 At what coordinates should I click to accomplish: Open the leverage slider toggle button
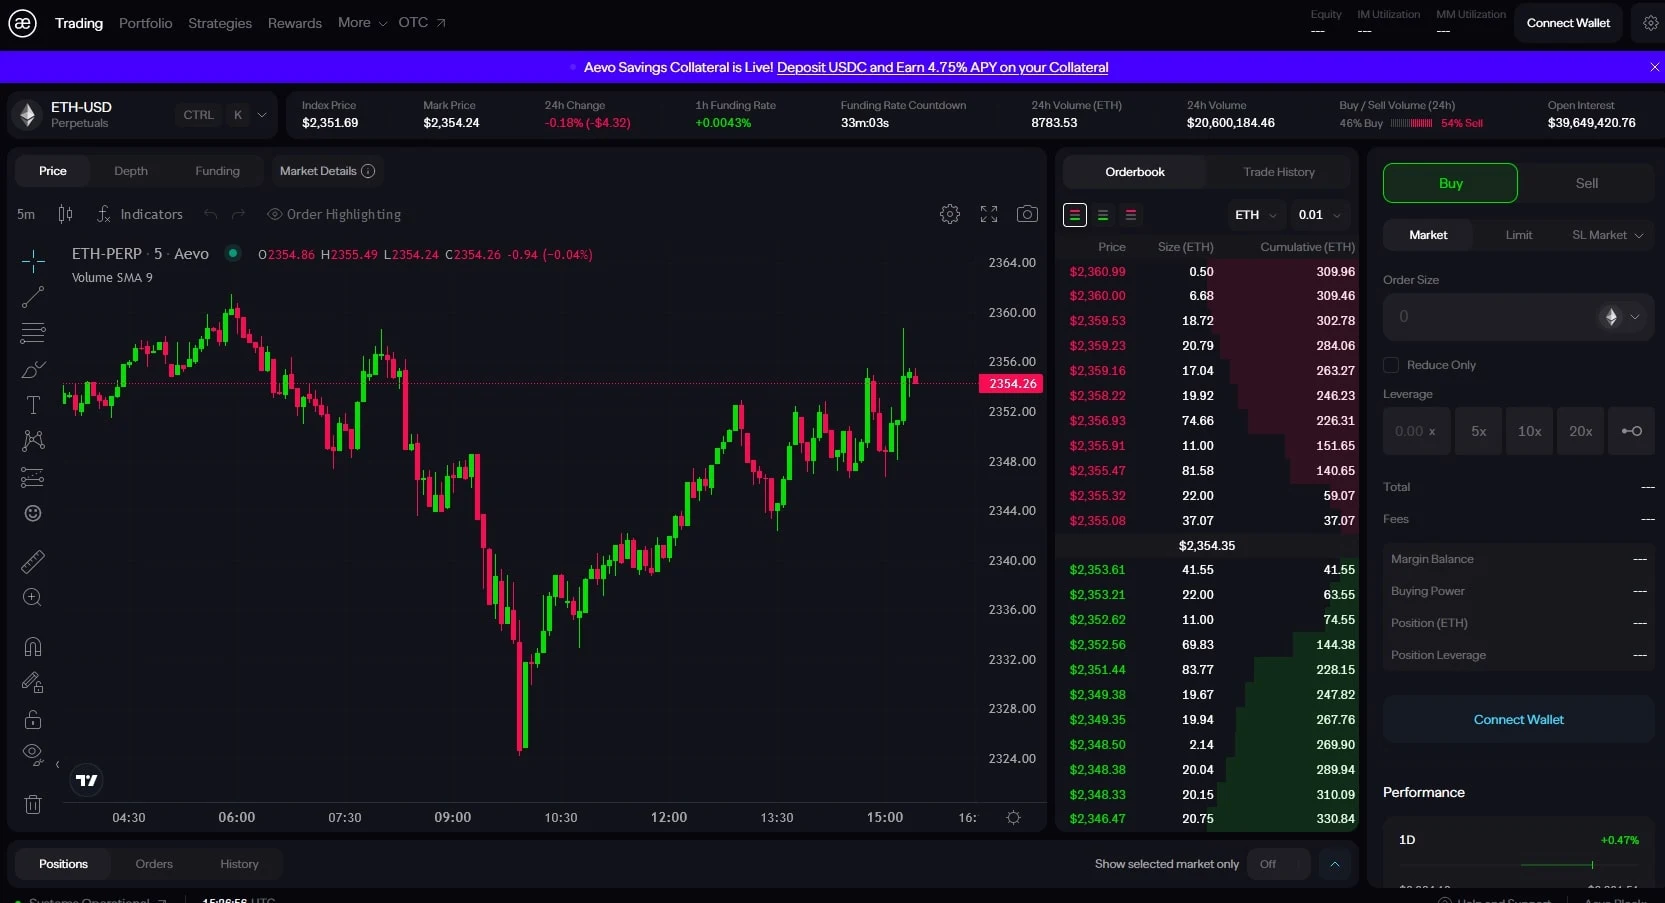(1631, 431)
